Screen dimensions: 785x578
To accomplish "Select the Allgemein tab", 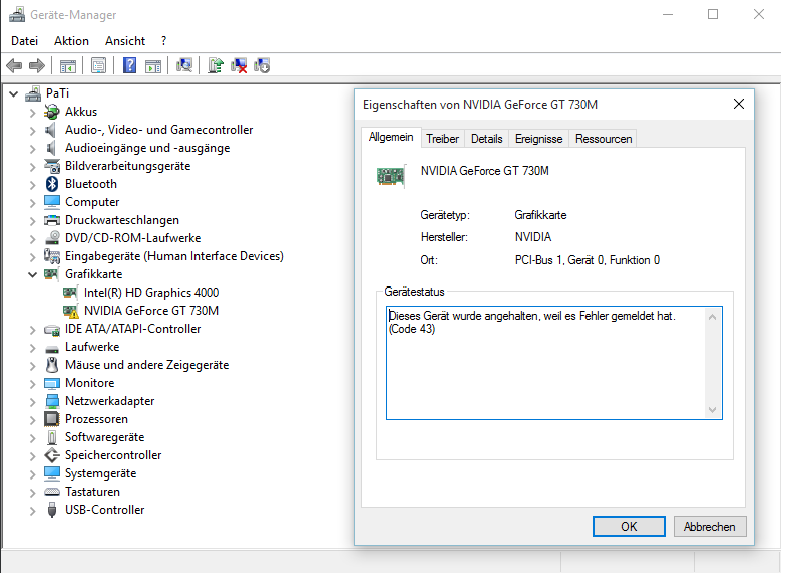I will (x=391, y=137).
